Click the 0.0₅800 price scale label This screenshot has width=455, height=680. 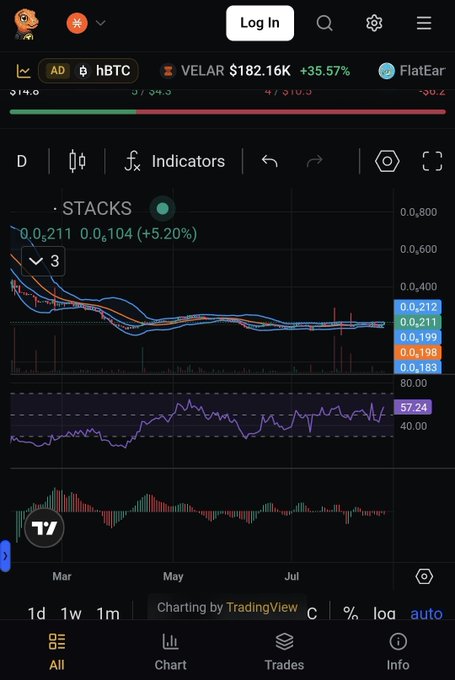point(418,212)
